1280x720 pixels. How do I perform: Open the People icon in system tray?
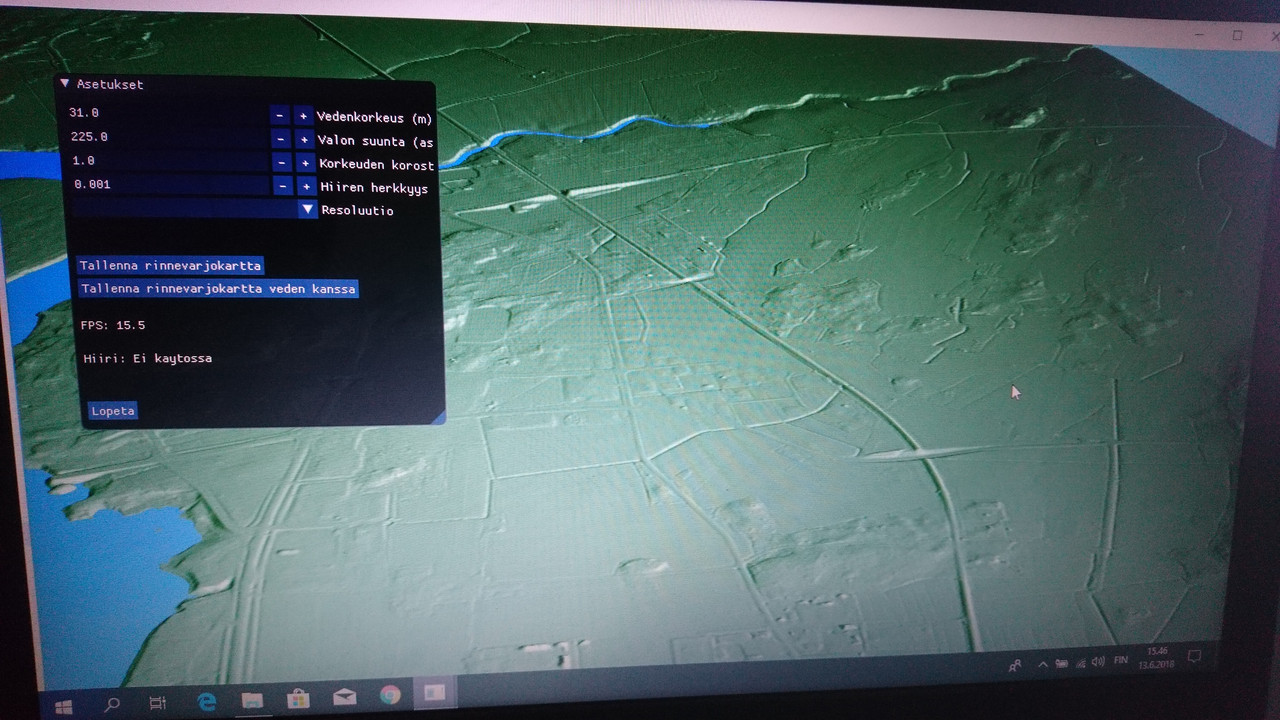pyautogui.click(x=1016, y=666)
